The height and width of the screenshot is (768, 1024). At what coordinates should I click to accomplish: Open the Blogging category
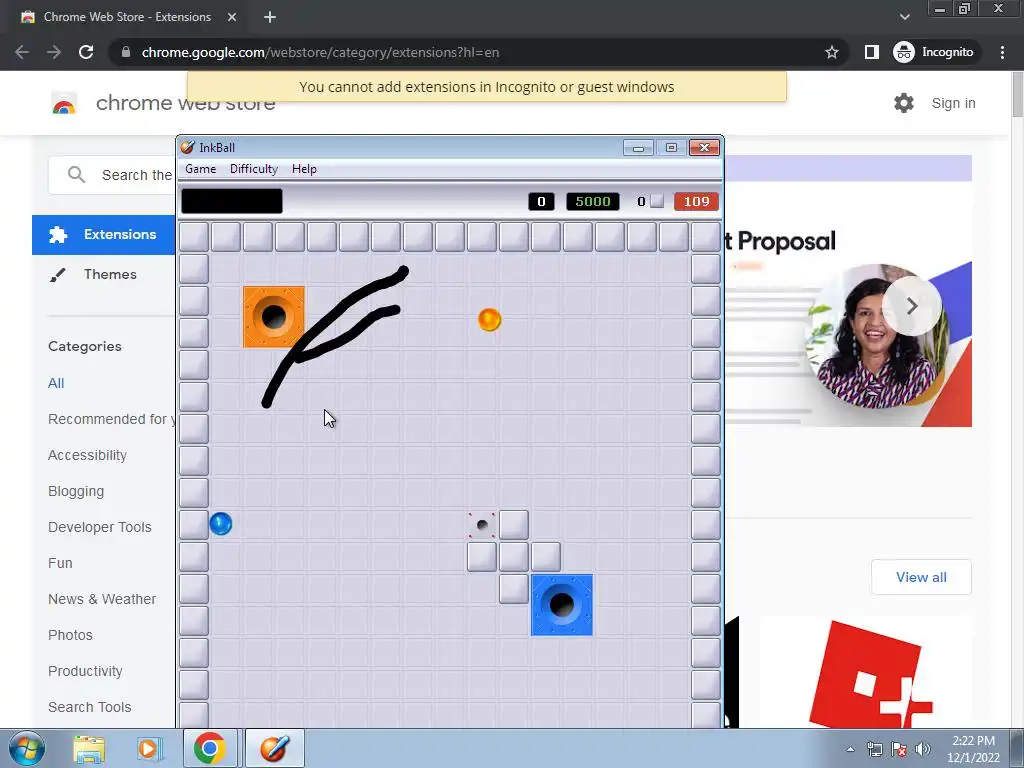click(x=76, y=491)
